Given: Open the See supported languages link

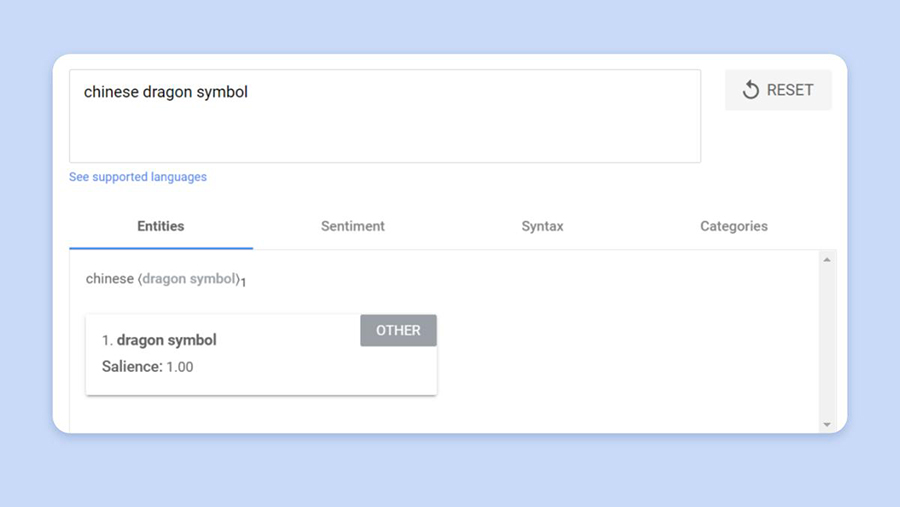Looking at the screenshot, I should click(138, 177).
